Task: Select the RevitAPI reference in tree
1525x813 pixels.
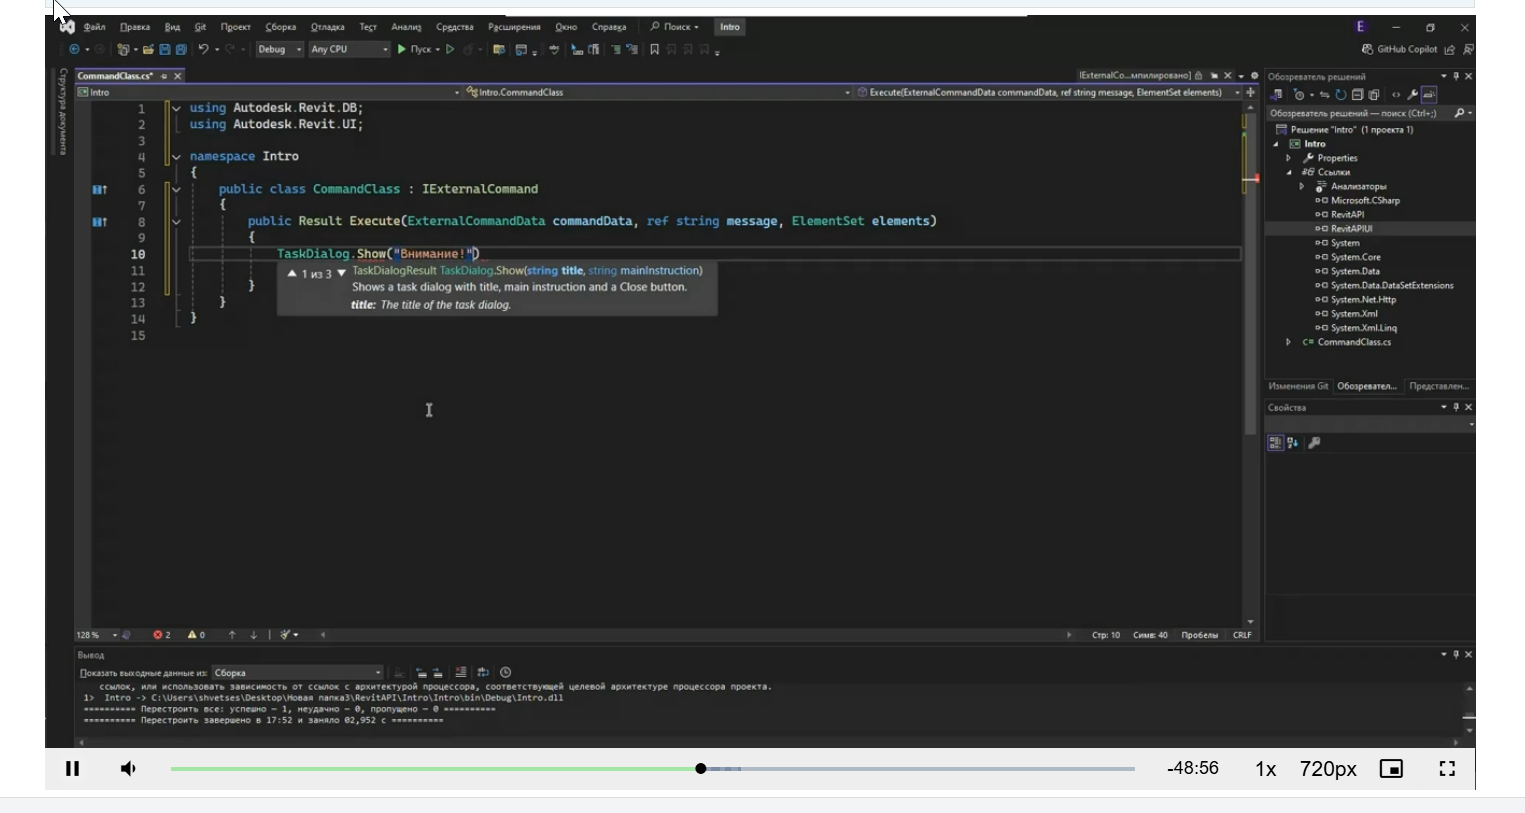Action: tap(1347, 214)
